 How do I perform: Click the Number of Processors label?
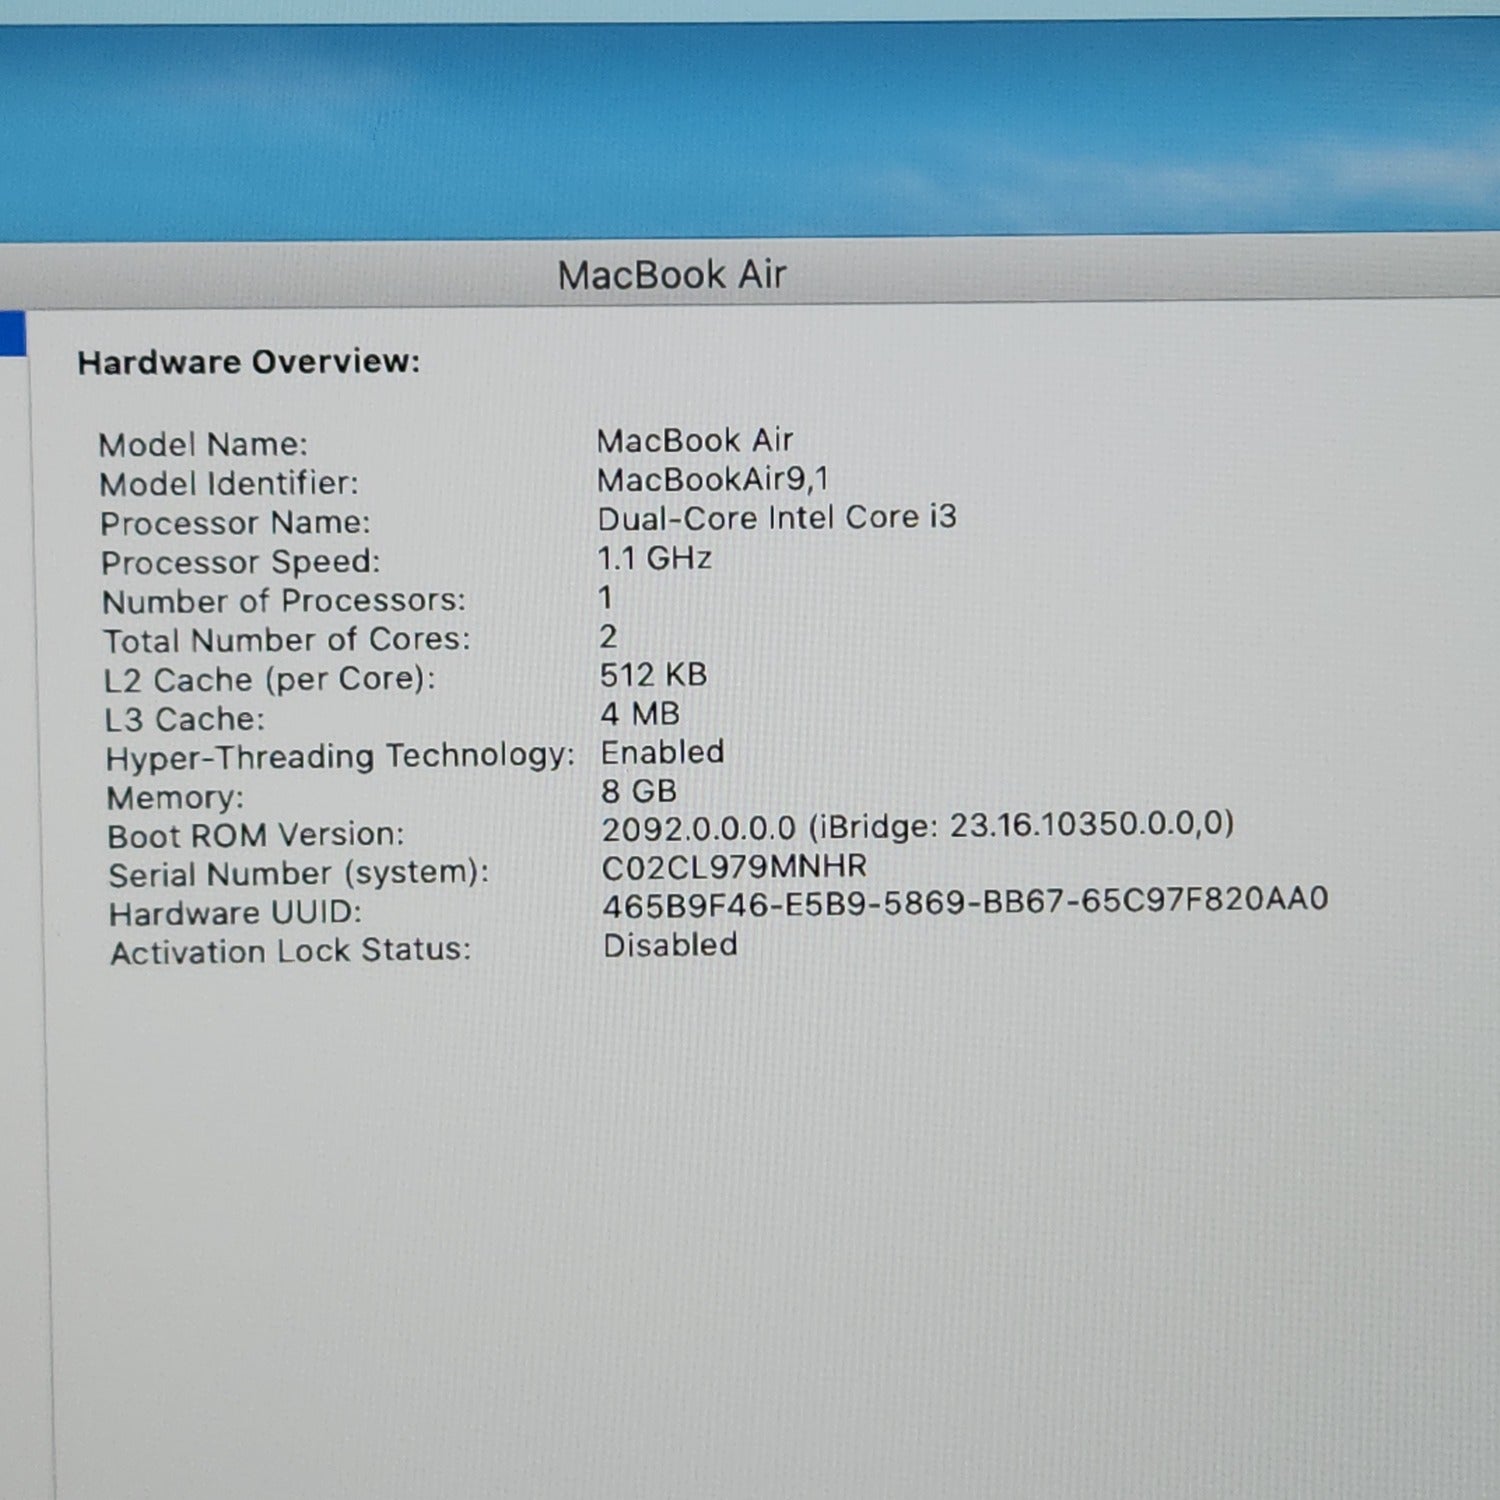284,601
